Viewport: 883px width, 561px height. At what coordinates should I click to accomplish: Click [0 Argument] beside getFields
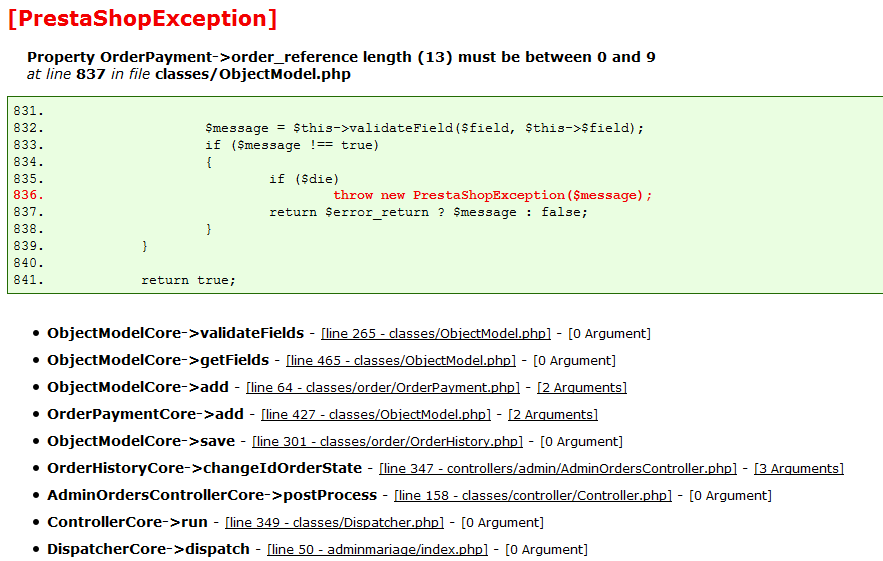coord(574,360)
